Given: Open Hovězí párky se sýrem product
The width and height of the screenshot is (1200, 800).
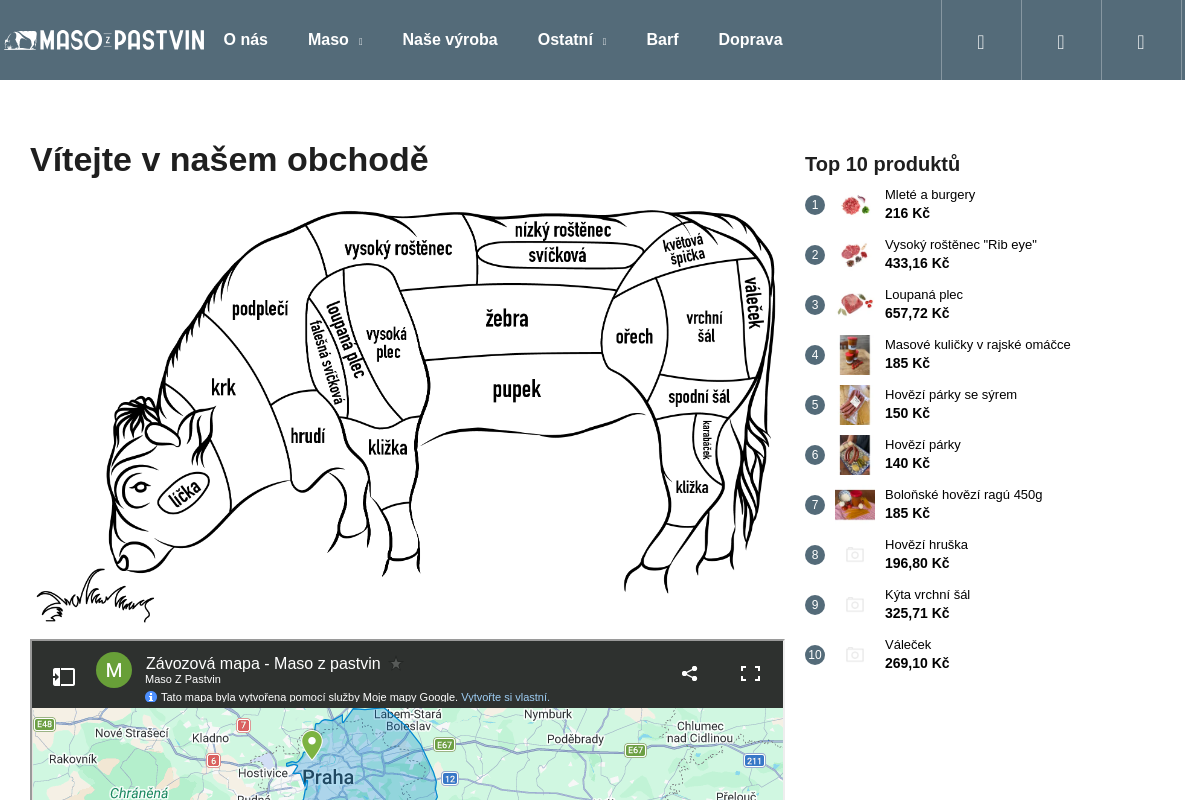Looking at the screenshot, I should pos(951,395).
